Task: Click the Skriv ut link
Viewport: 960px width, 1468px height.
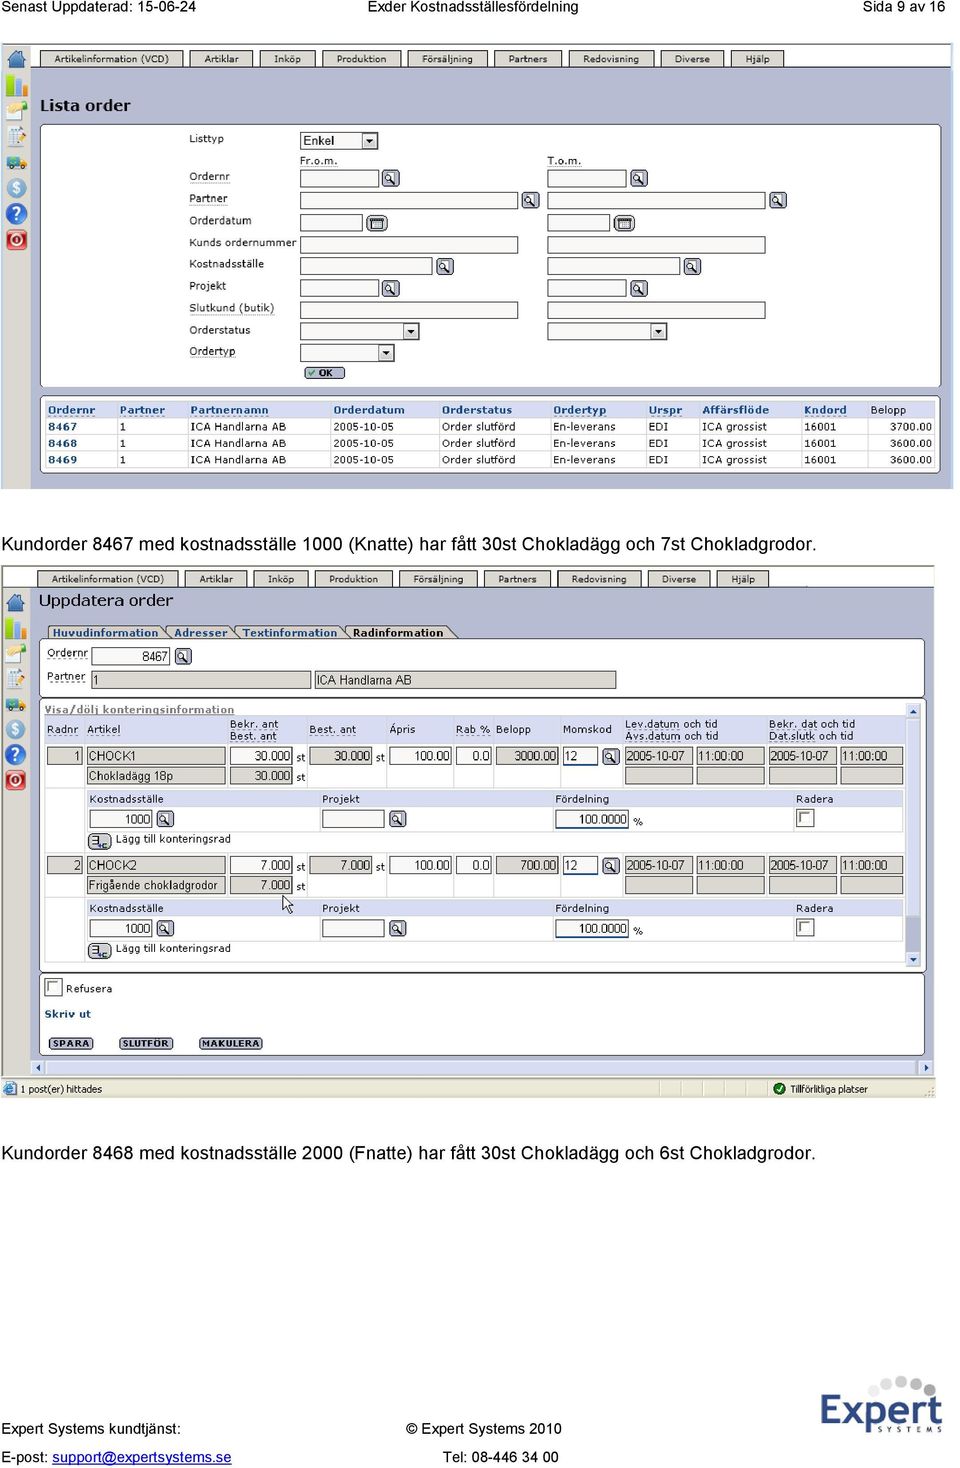Action: [67, 1014]
